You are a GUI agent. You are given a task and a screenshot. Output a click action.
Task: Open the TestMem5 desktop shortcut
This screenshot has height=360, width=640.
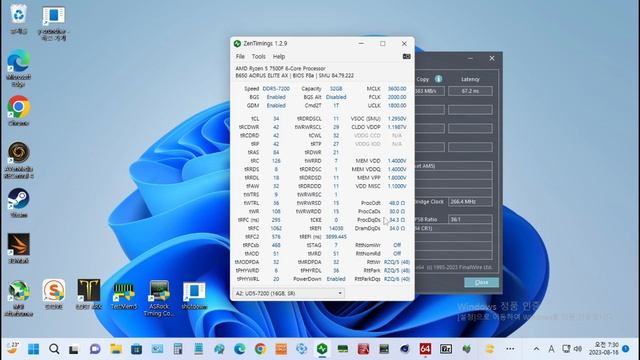pyautogui.click(x=124, y=294)
